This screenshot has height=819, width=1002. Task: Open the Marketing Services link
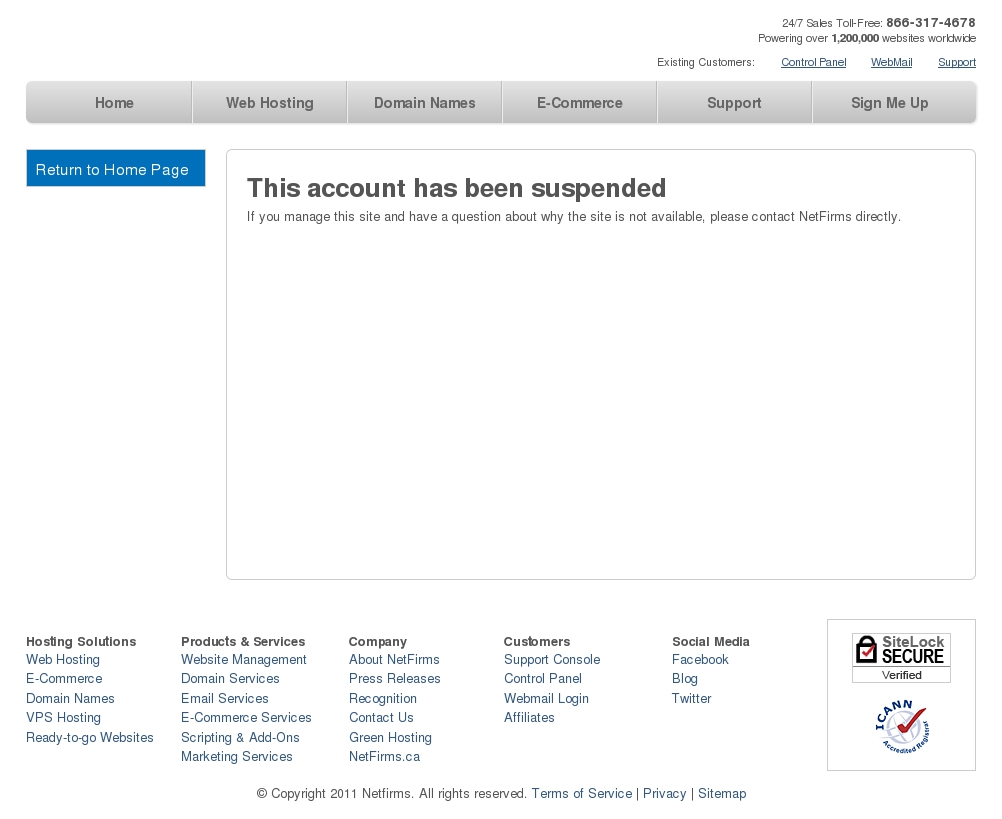[236, 756]
